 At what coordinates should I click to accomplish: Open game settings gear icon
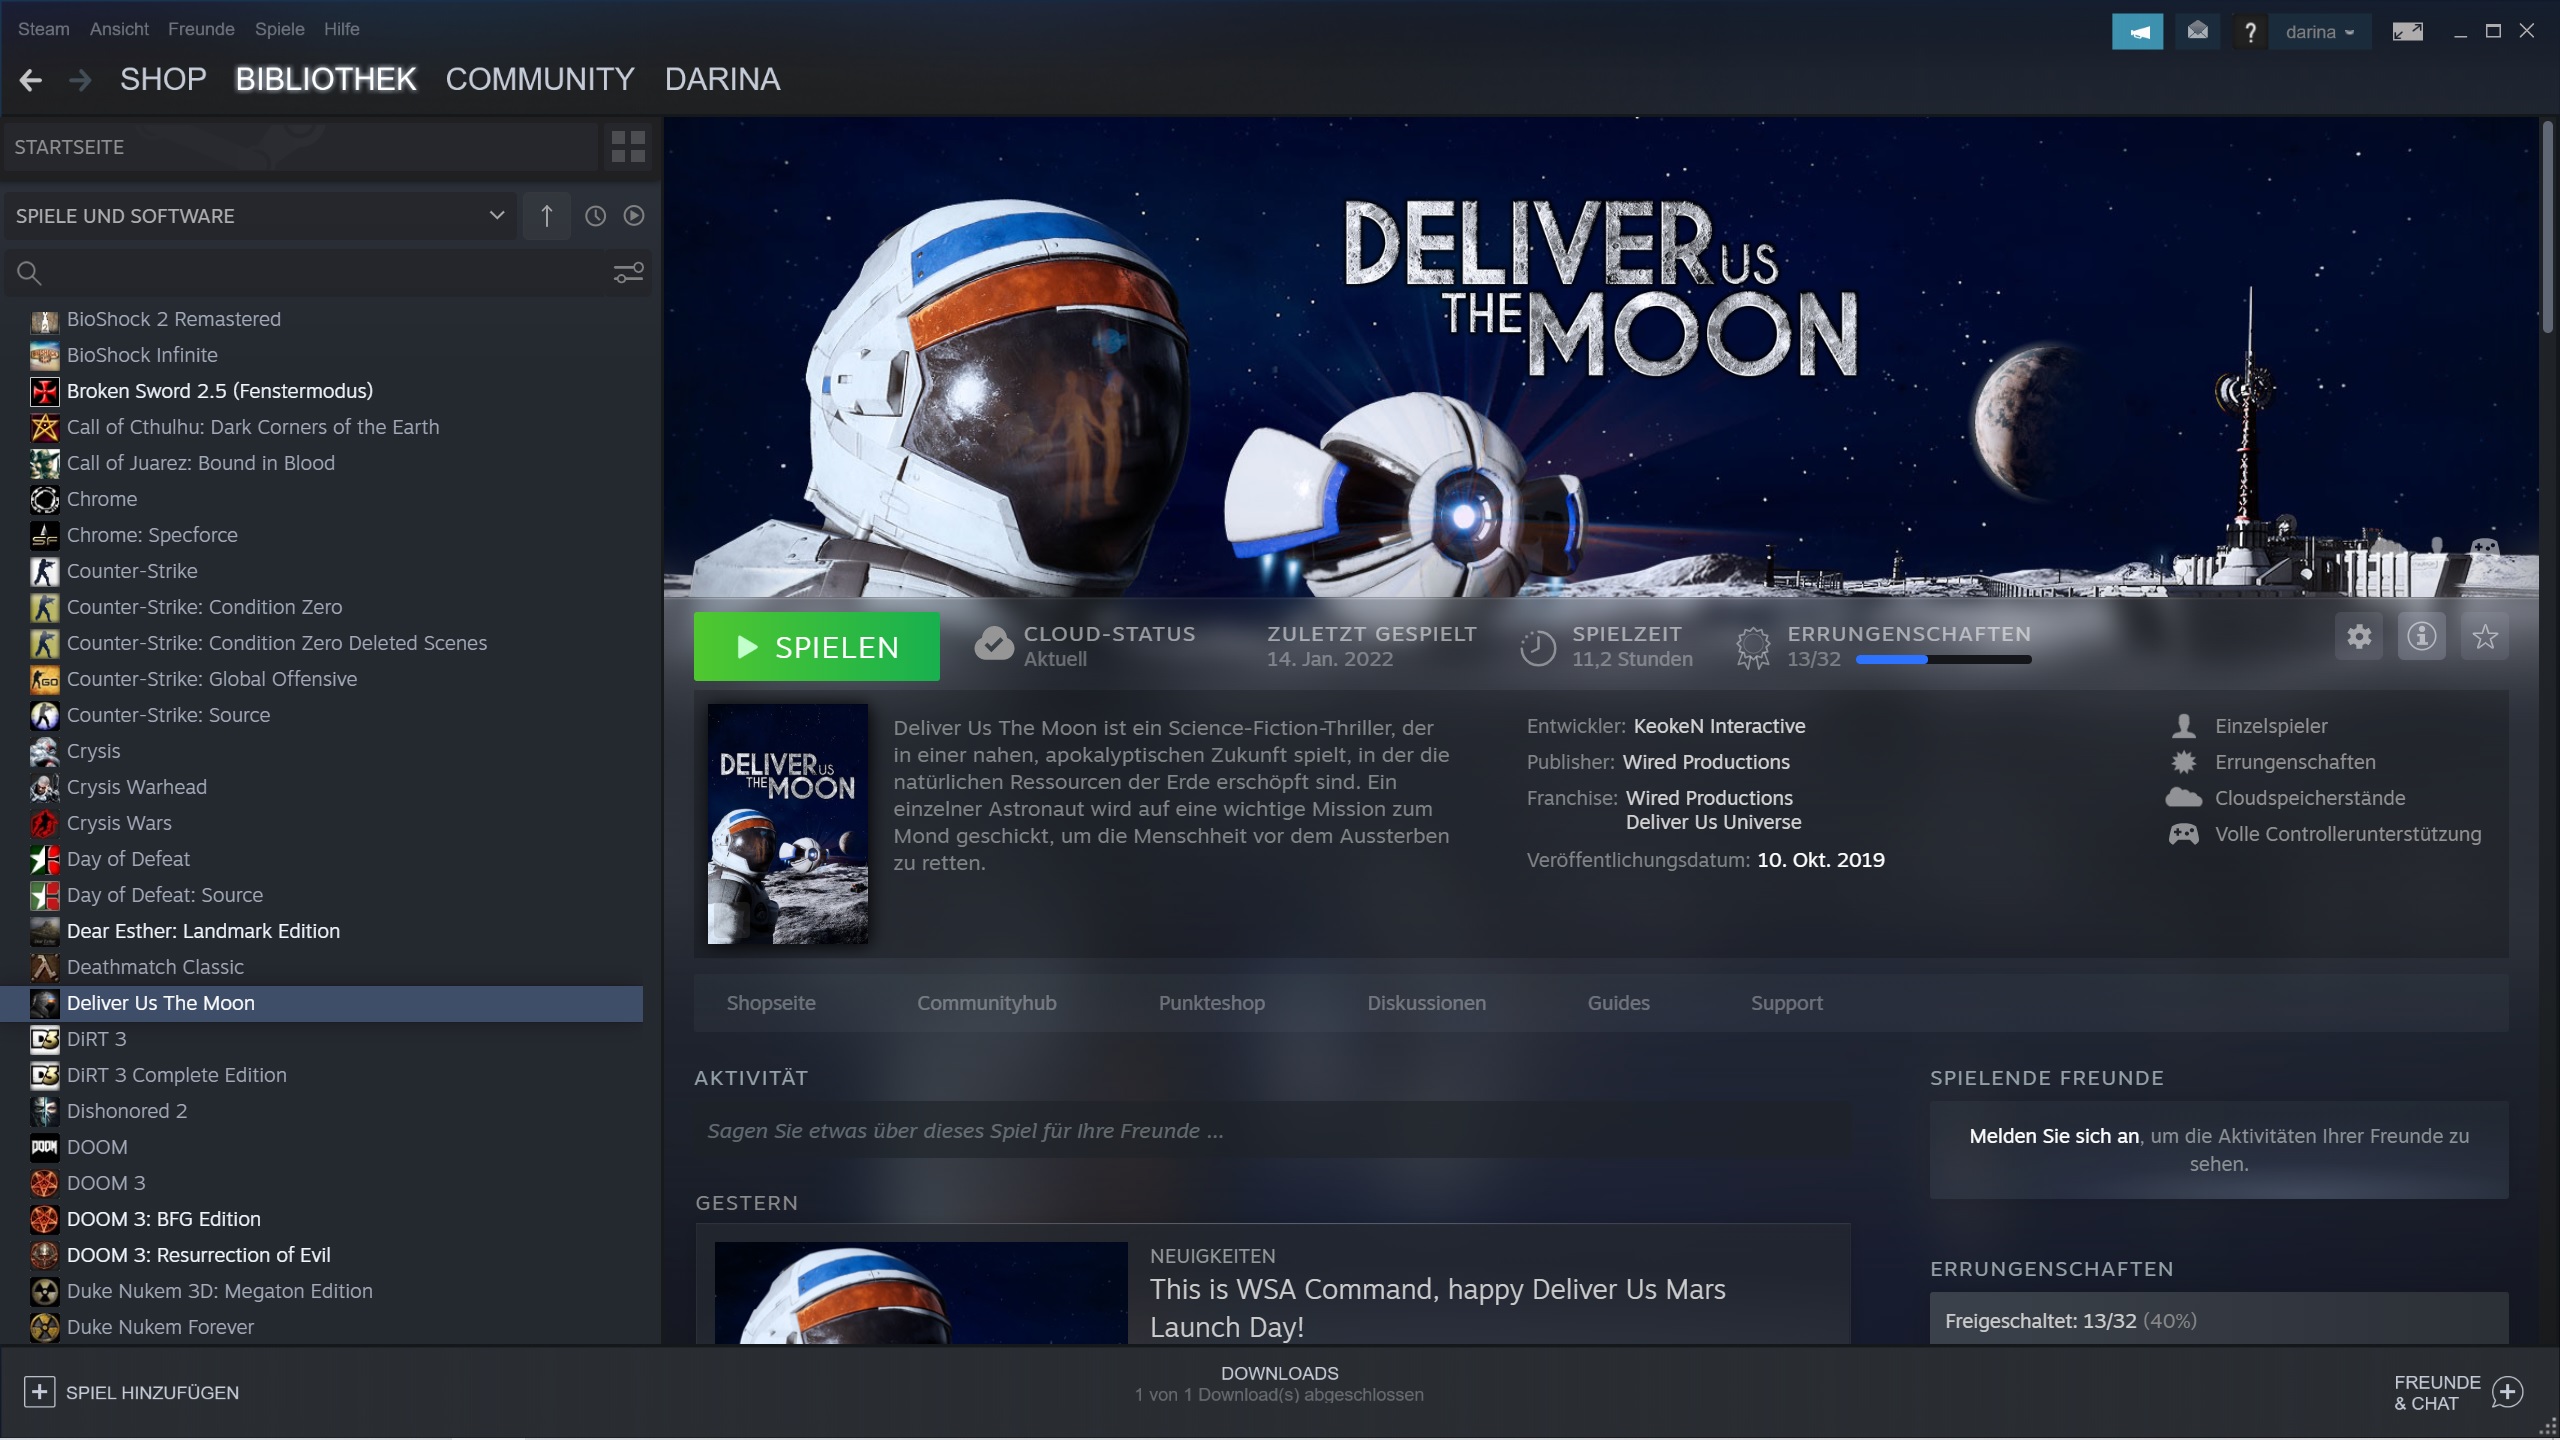[2359, 637]
